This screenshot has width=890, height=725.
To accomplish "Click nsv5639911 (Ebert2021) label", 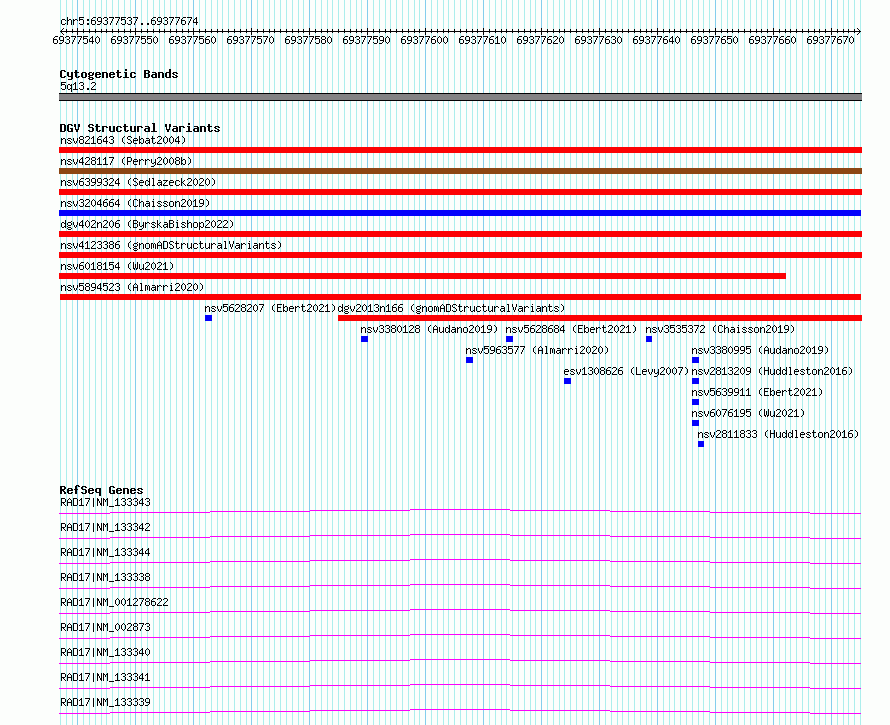I will (757, 392).
